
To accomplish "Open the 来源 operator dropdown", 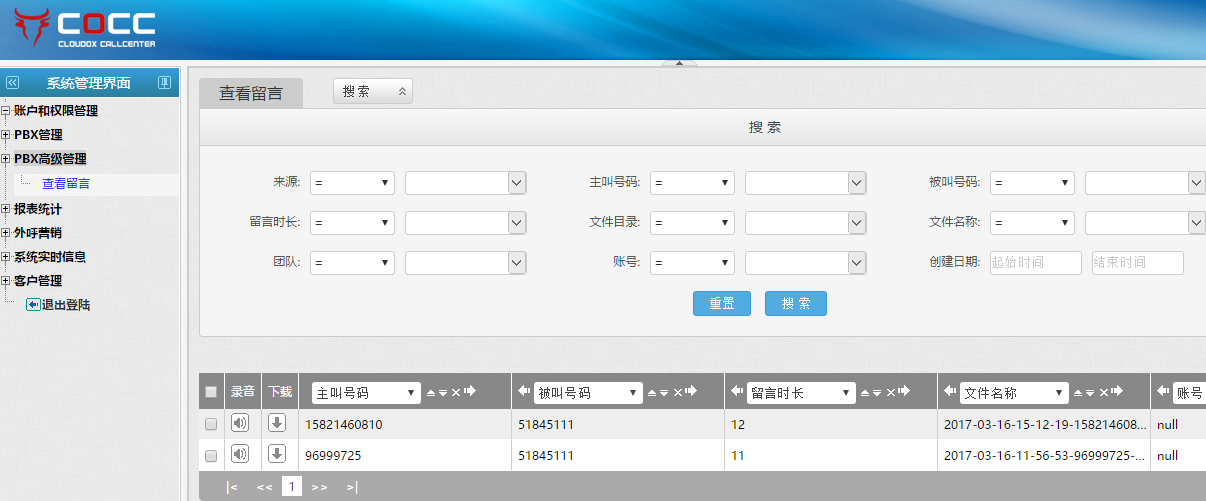I will (352, 183).
